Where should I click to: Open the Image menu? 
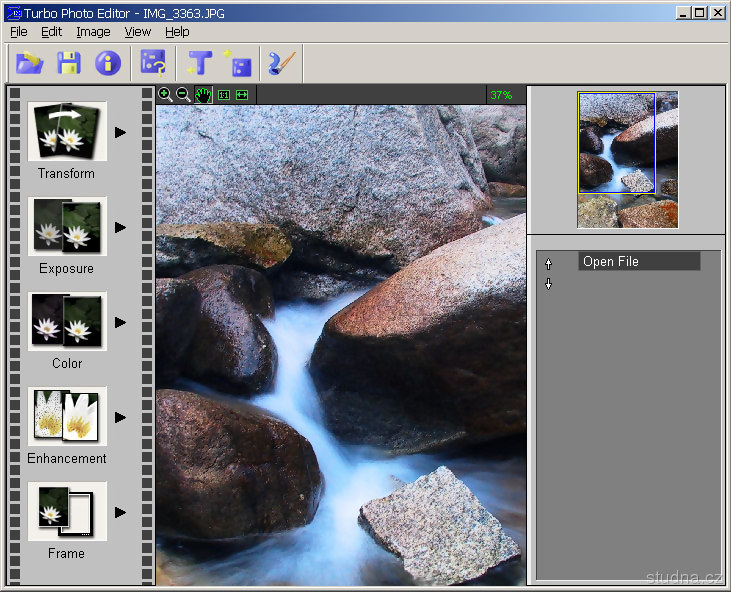(x=93, y=32)
